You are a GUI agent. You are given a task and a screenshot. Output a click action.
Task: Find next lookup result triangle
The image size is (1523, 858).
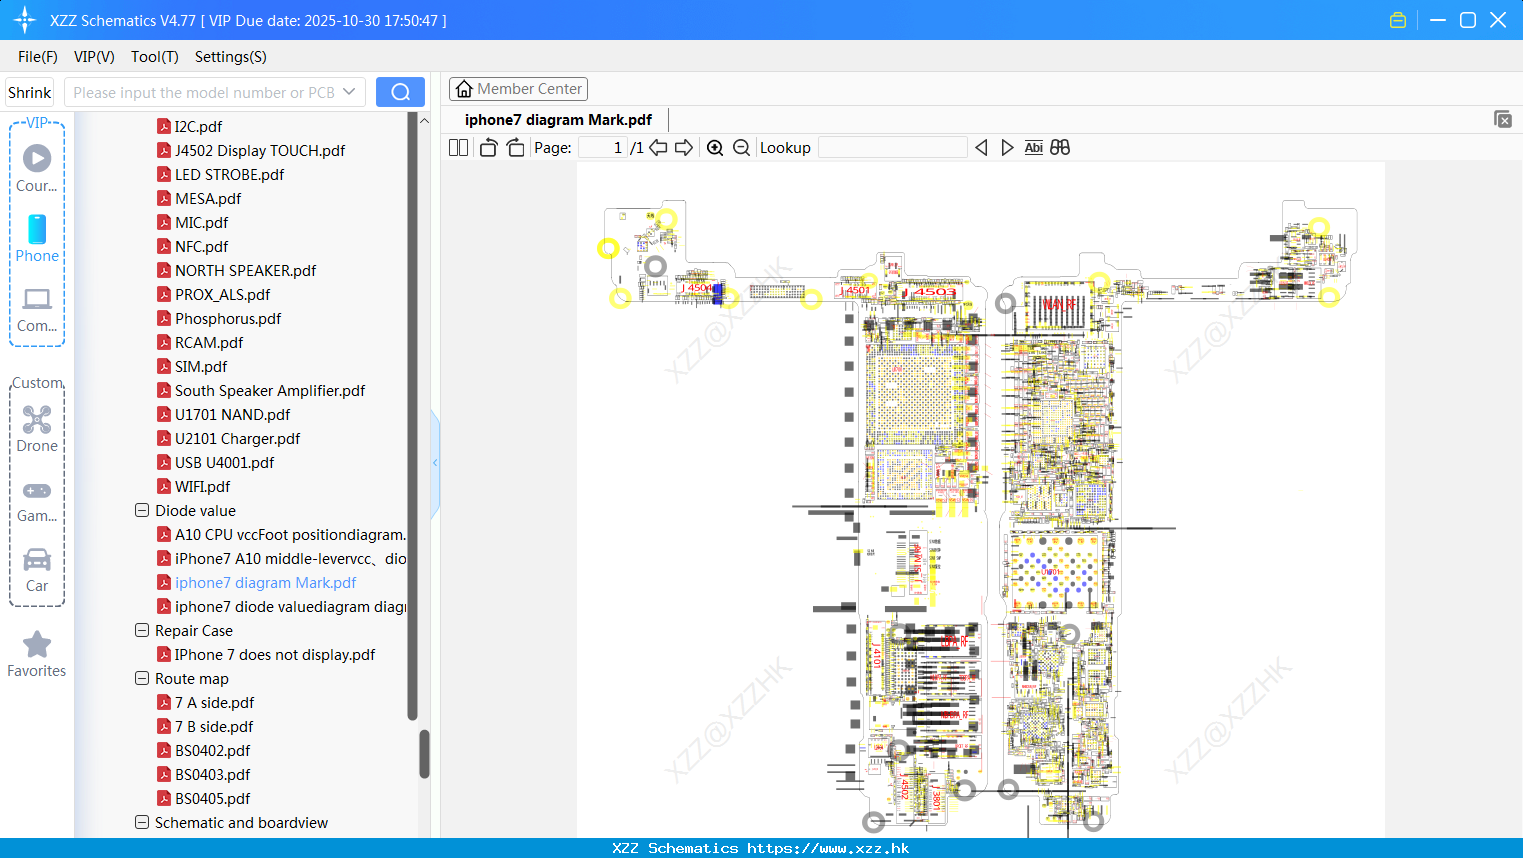pos(1007,147)
